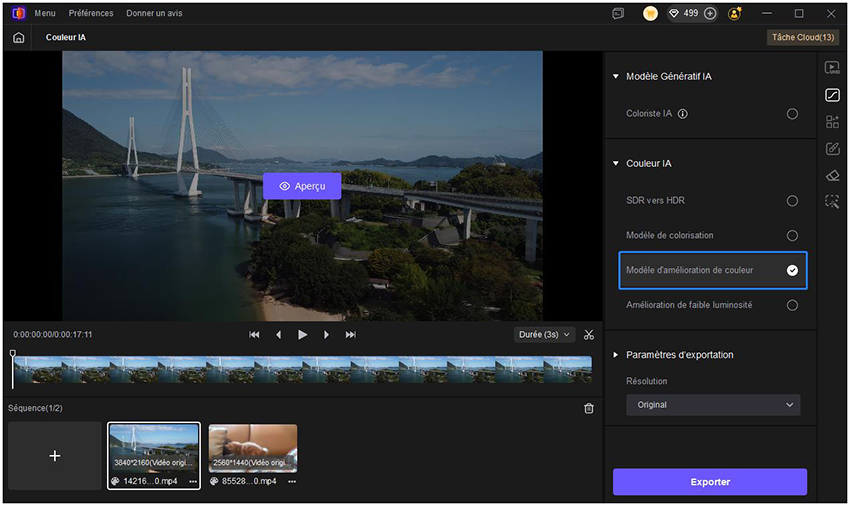Select Amélioration de faible luminosité
This screenshot has height=506, width=850.
point(792,305)
